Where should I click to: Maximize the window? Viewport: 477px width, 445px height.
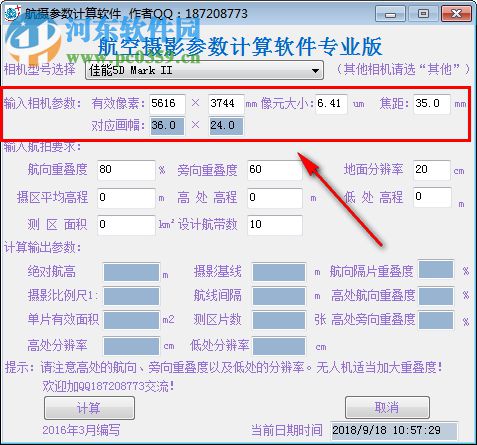423,14
